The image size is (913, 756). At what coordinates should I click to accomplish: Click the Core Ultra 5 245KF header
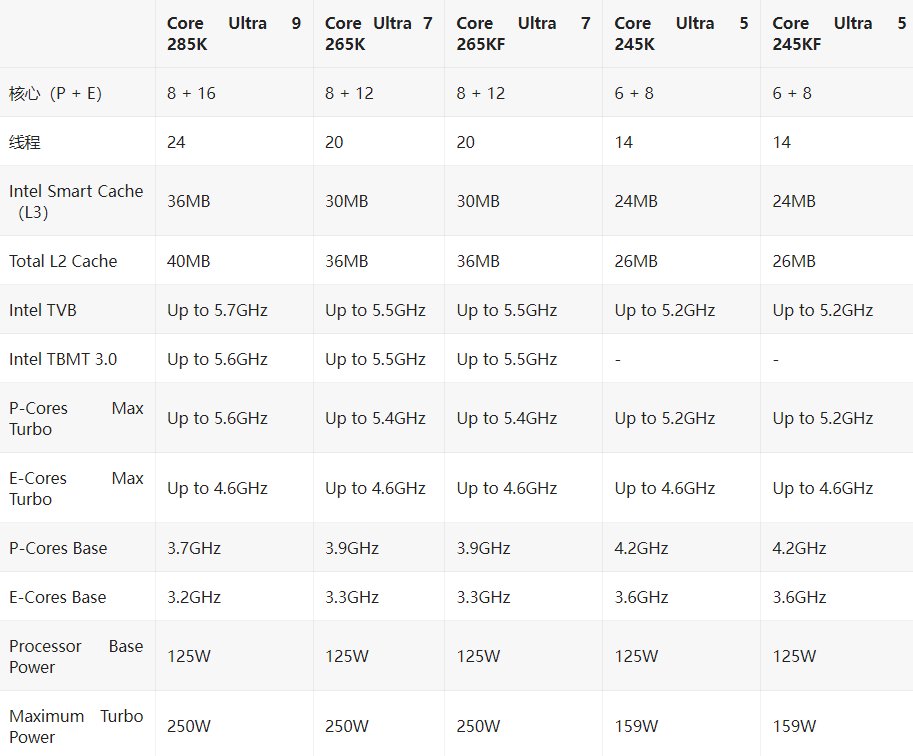tap(839, 33)
